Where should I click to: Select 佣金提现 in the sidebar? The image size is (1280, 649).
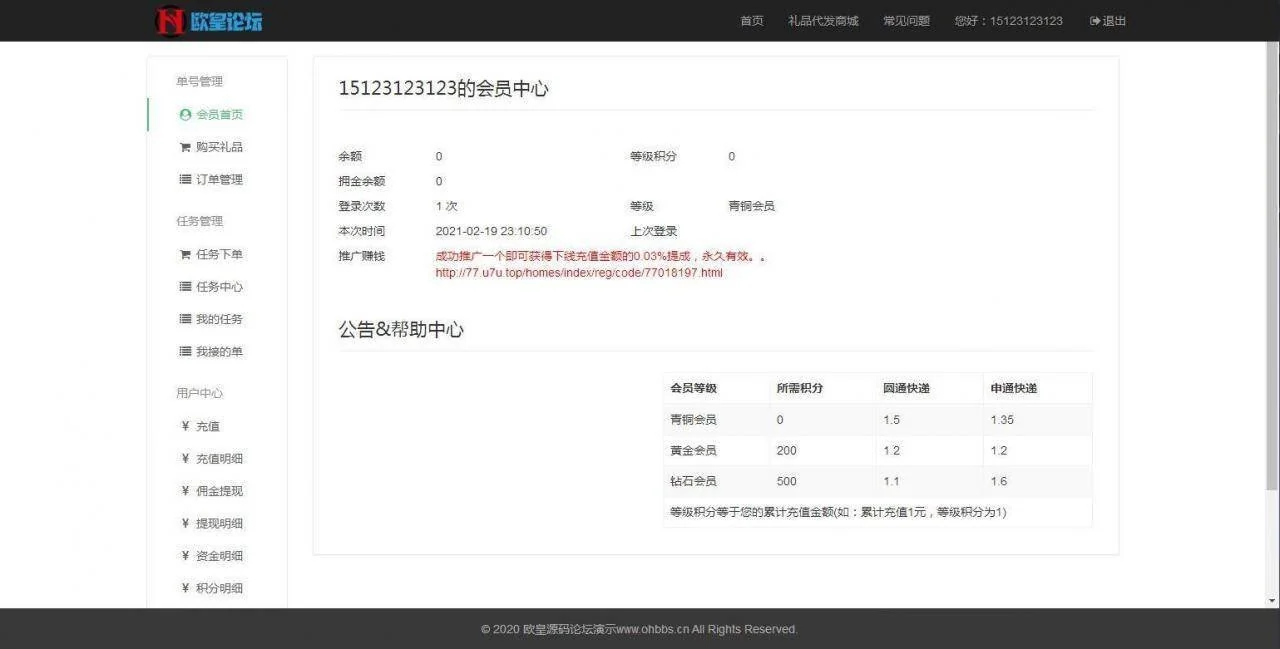(x=219, y=491)
